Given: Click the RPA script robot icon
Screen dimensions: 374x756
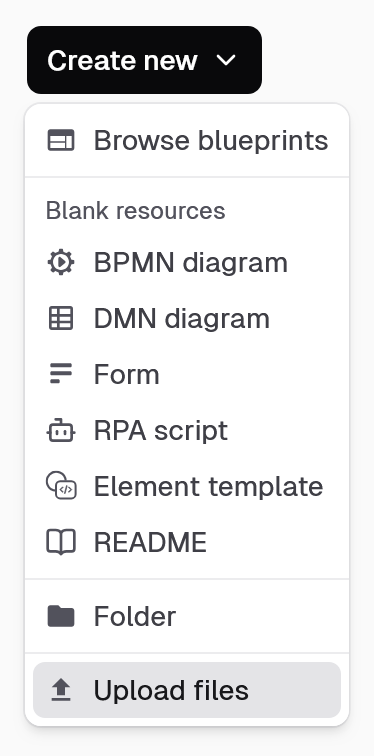Looking at the screenshot, I should click(x=61, y=430).
